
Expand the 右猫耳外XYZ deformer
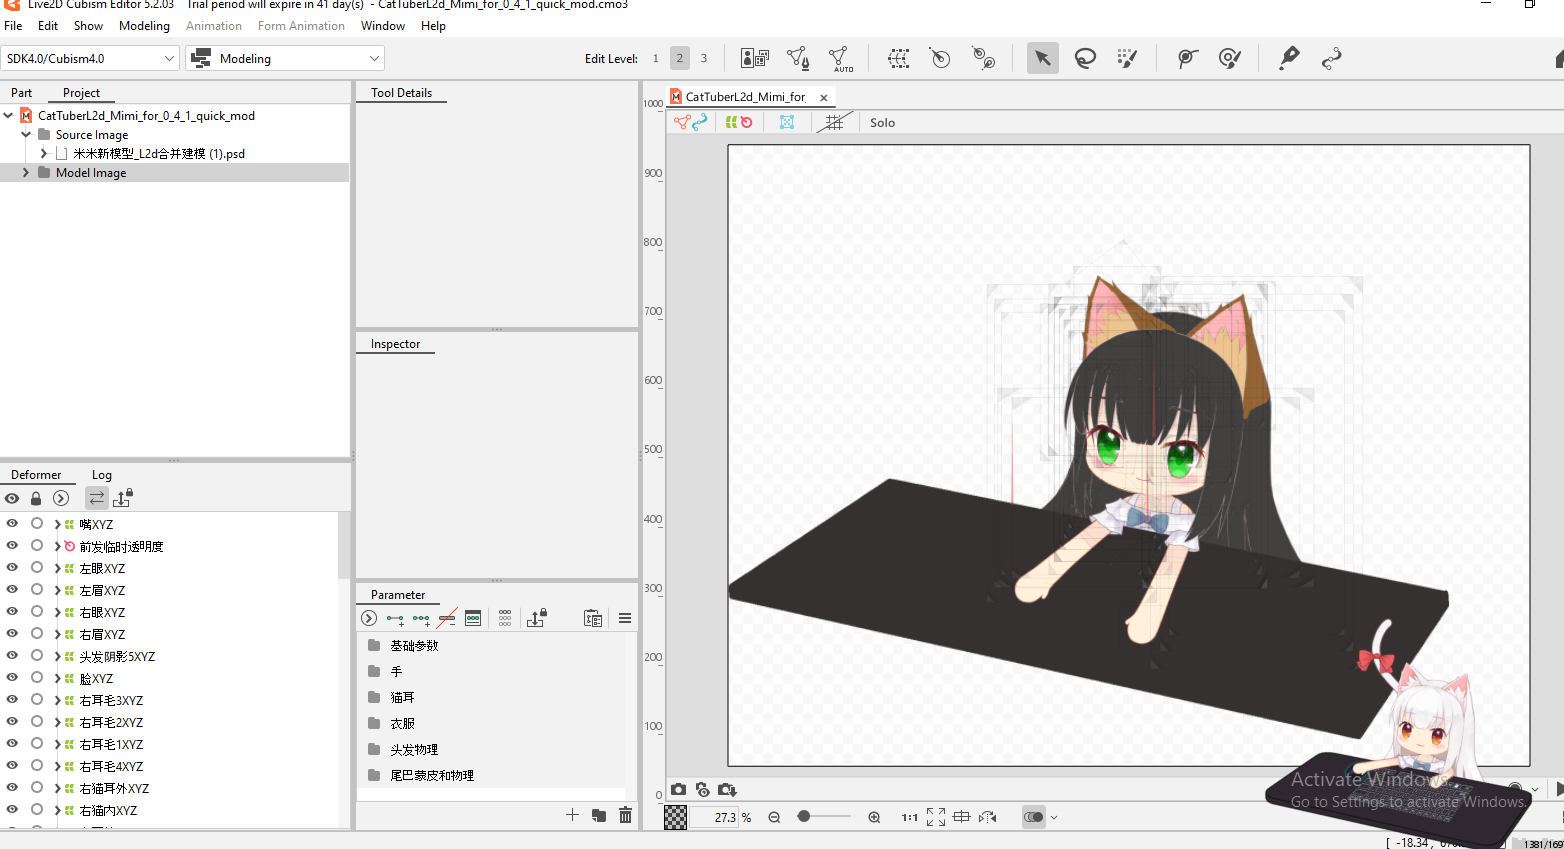tap(57, 788)
